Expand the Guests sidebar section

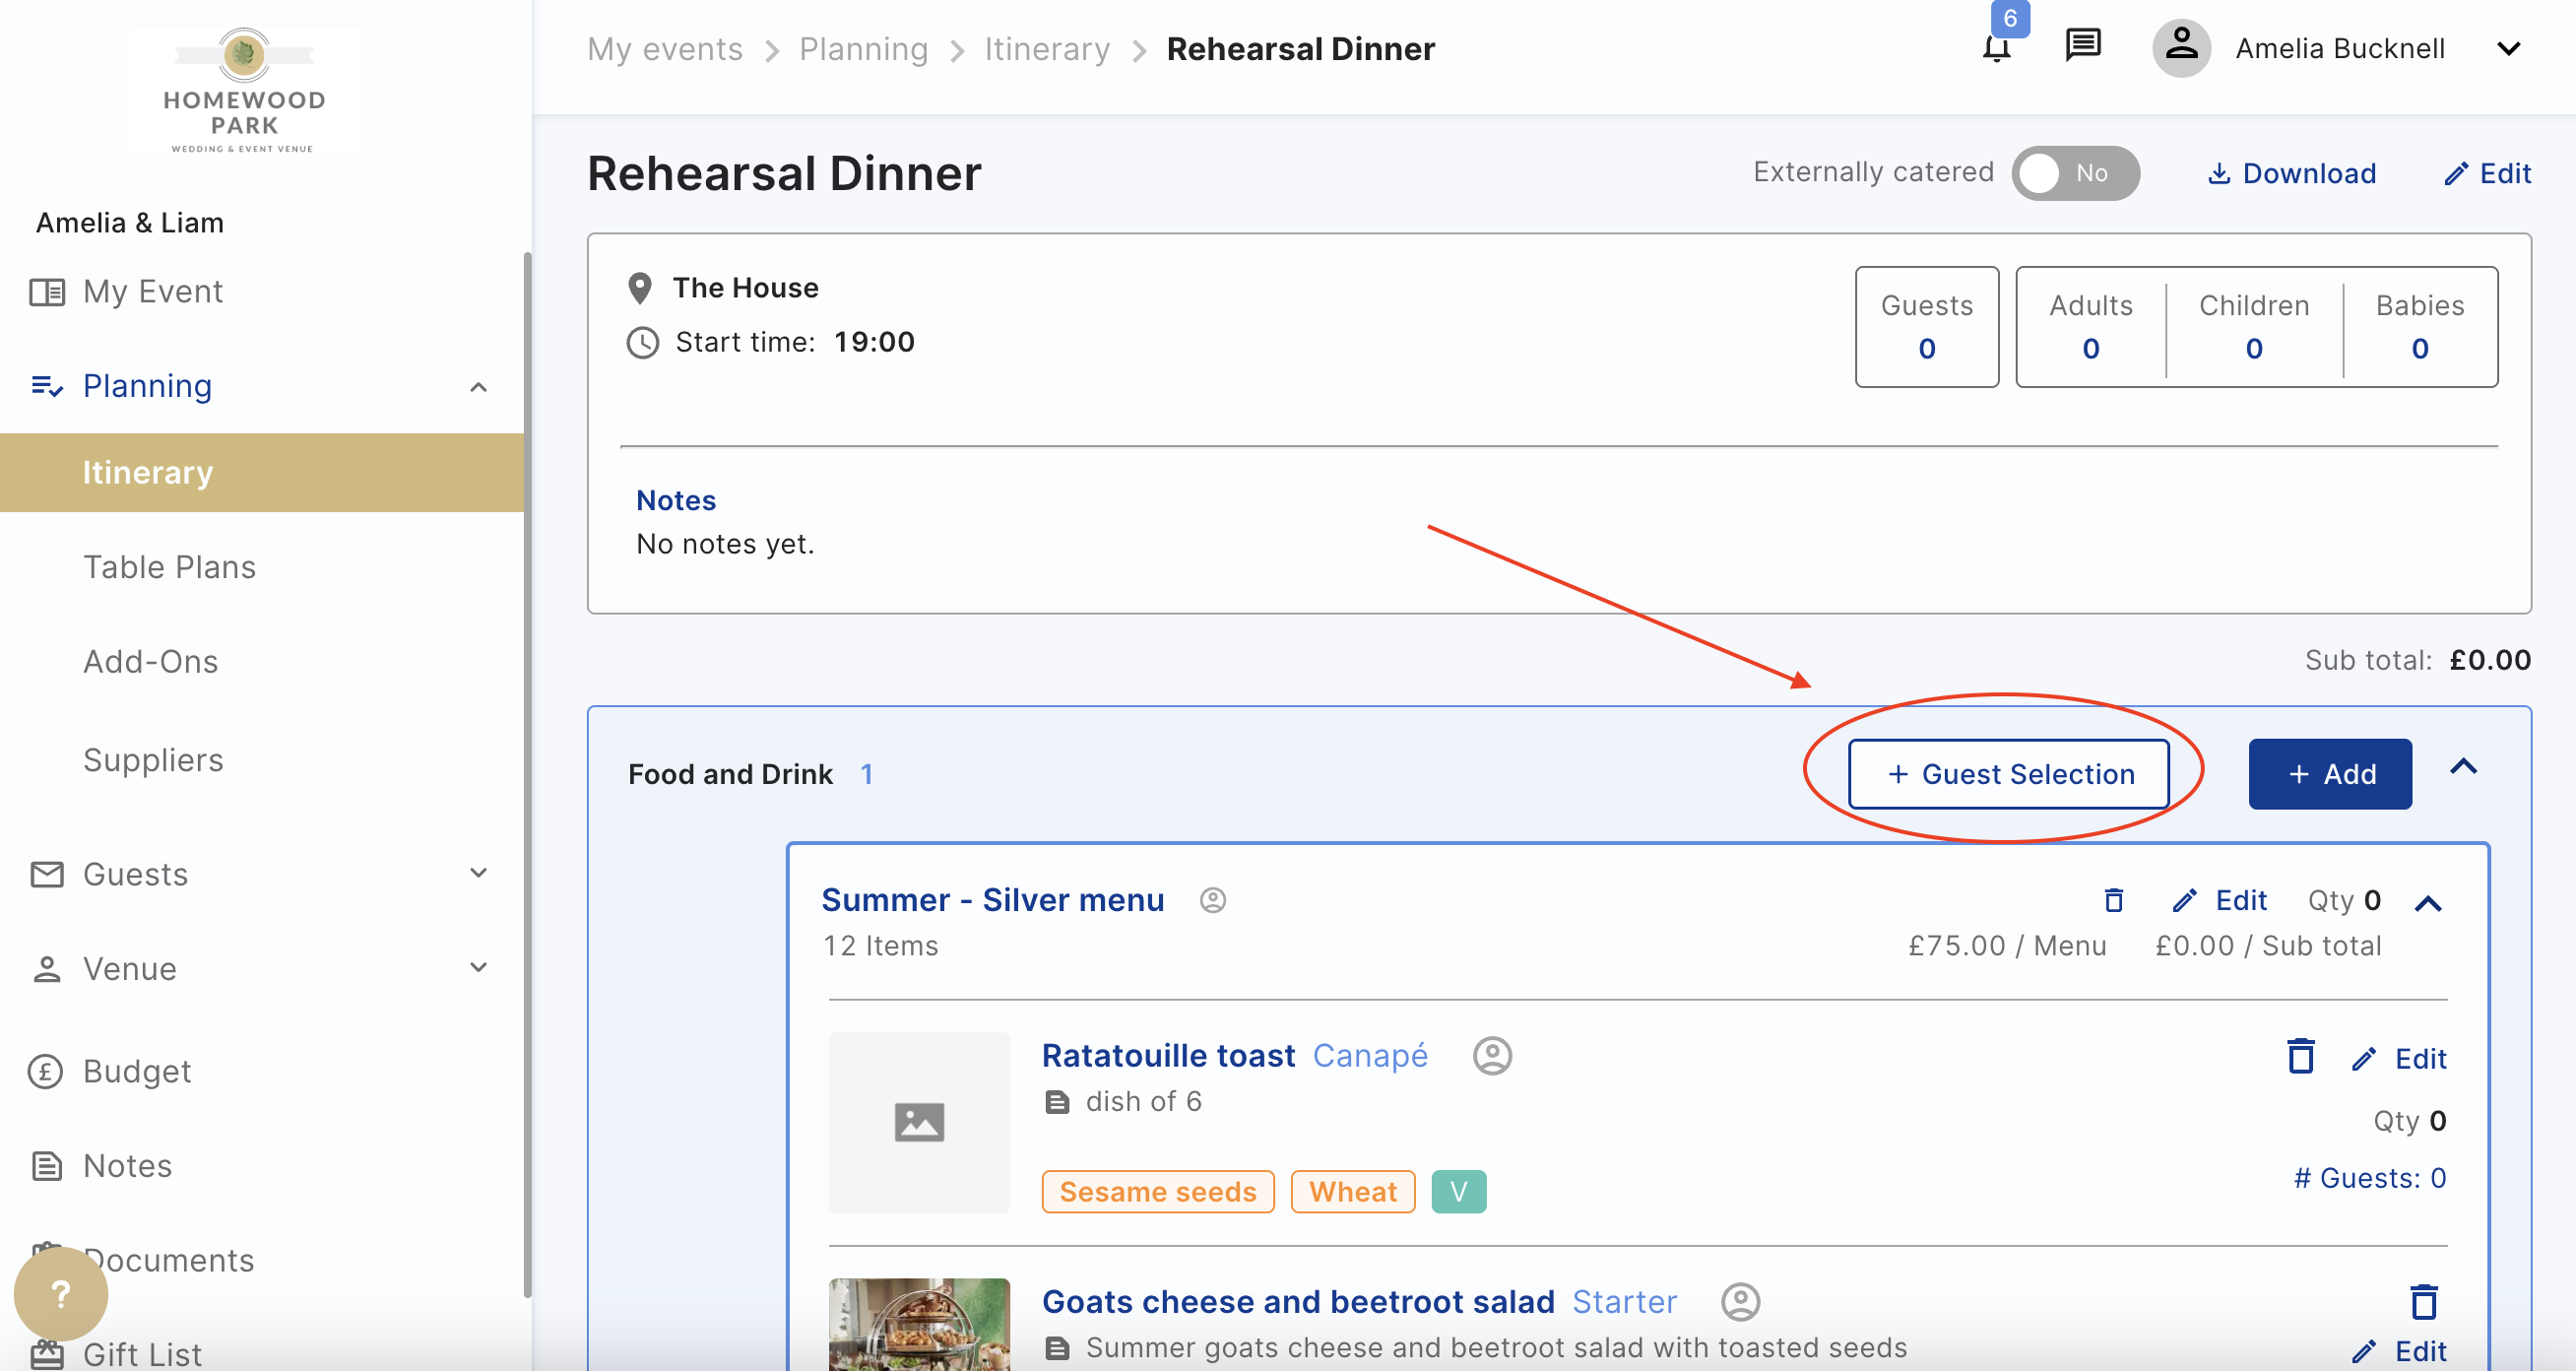479,873
